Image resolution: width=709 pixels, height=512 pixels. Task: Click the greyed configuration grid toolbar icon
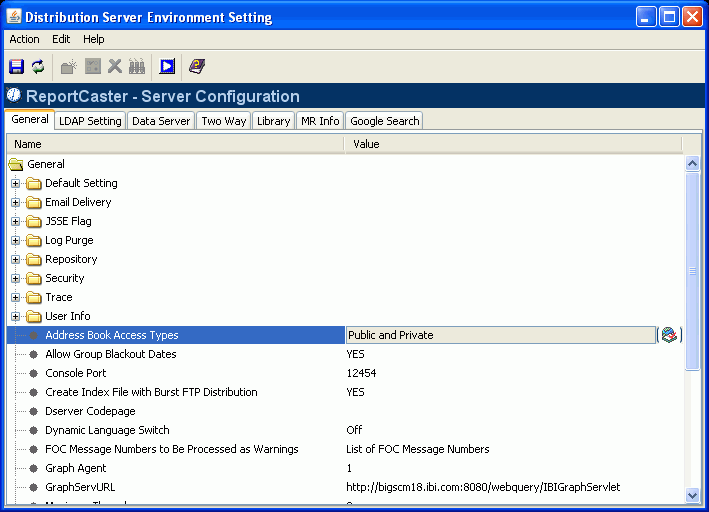93,66
